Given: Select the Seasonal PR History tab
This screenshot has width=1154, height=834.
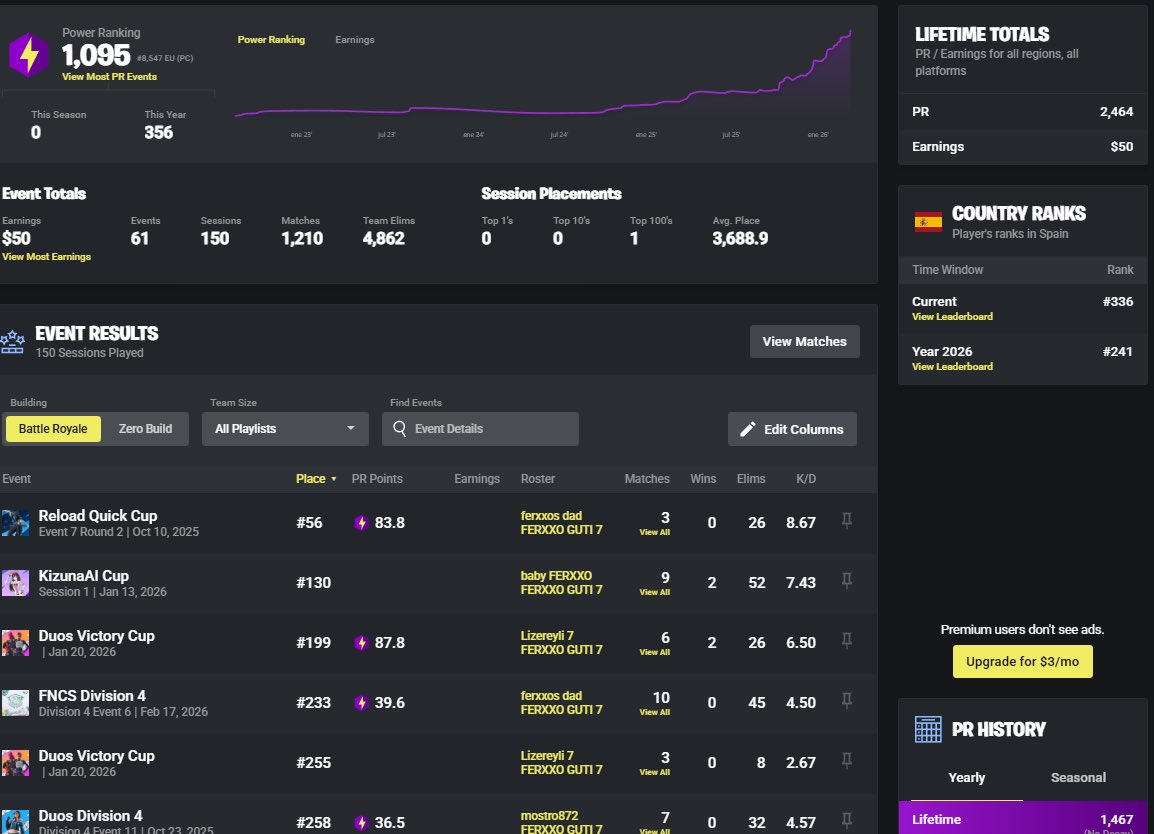Looking at the screenshot, I should click(1078, 777).
